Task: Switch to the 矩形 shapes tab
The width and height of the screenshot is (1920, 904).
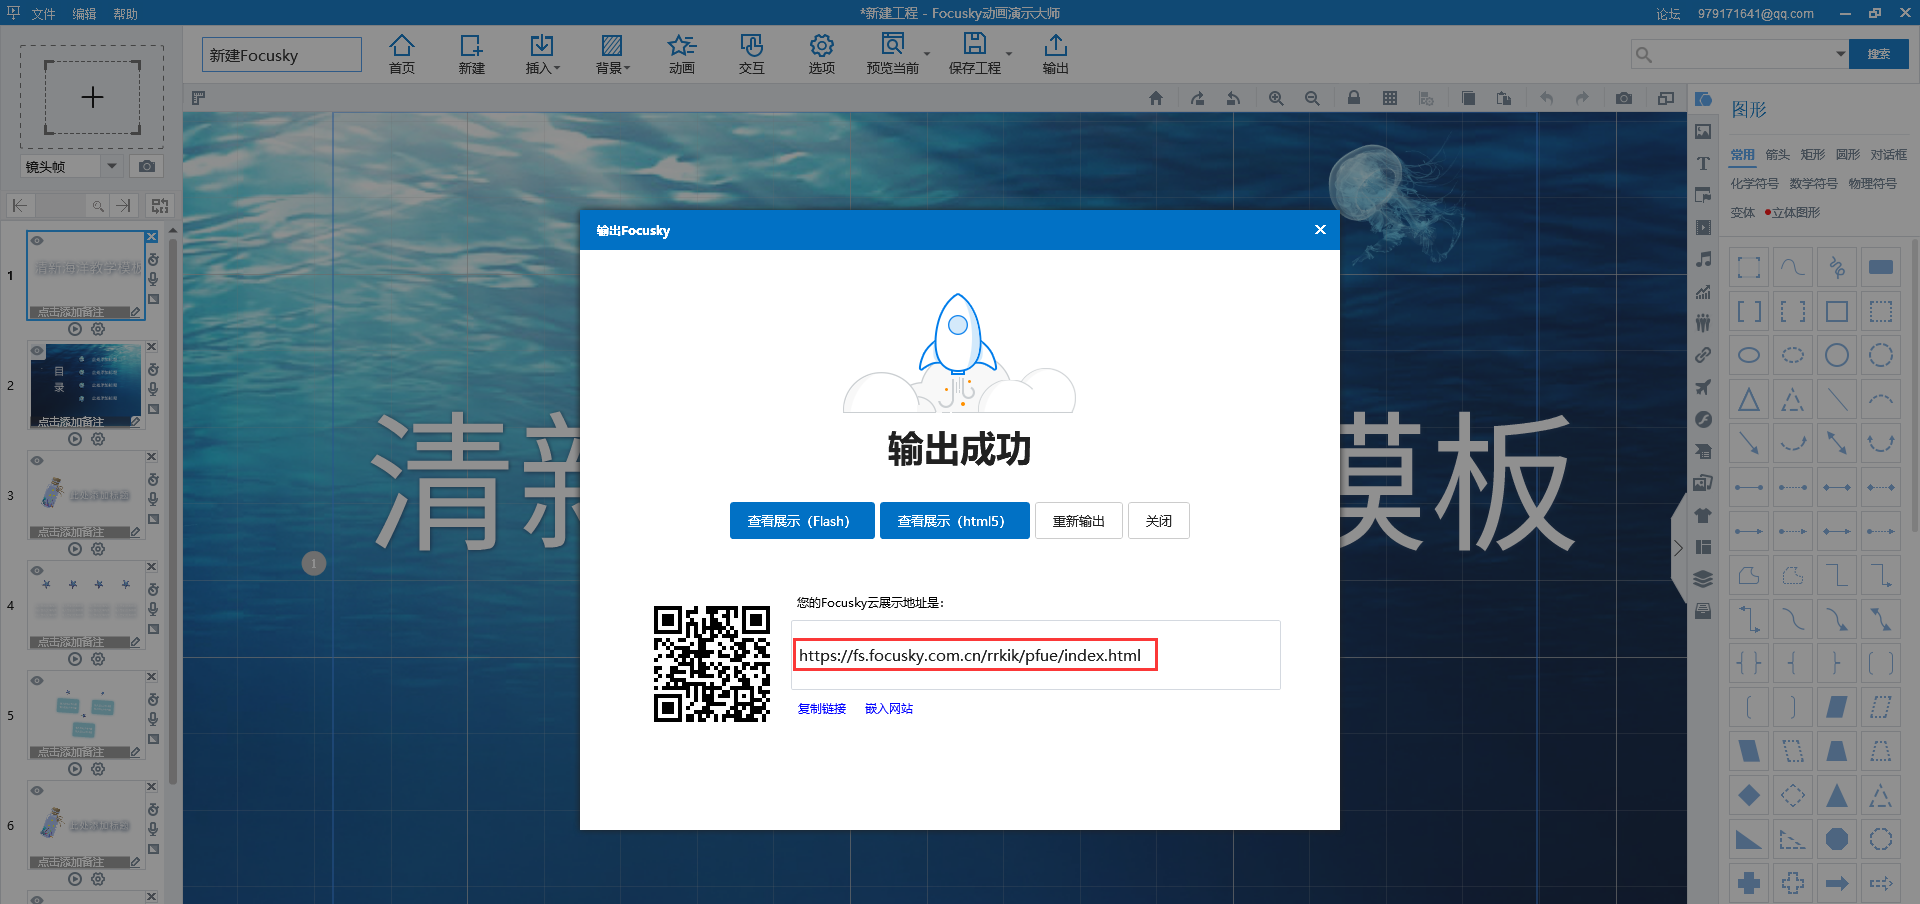Action: tap(1812, 155)
